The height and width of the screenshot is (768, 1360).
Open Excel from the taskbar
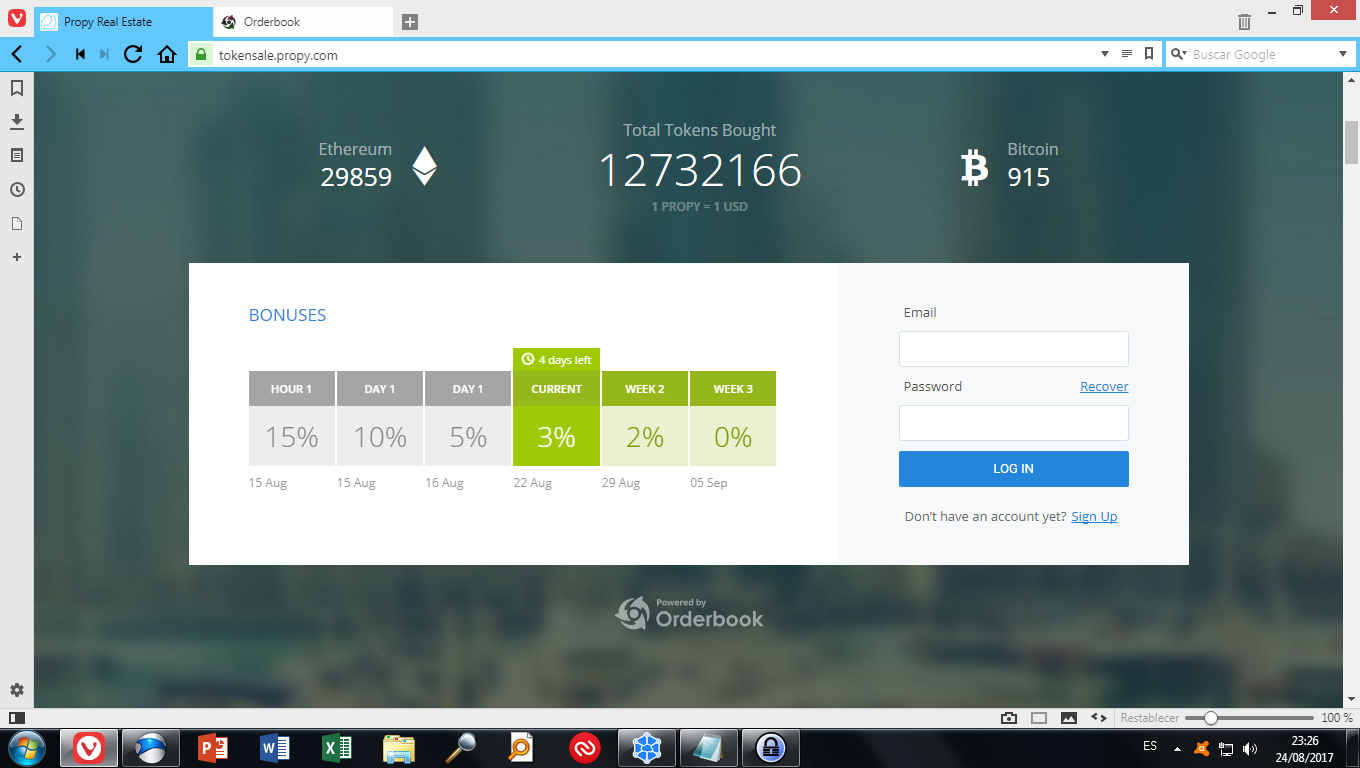point(336,748)
